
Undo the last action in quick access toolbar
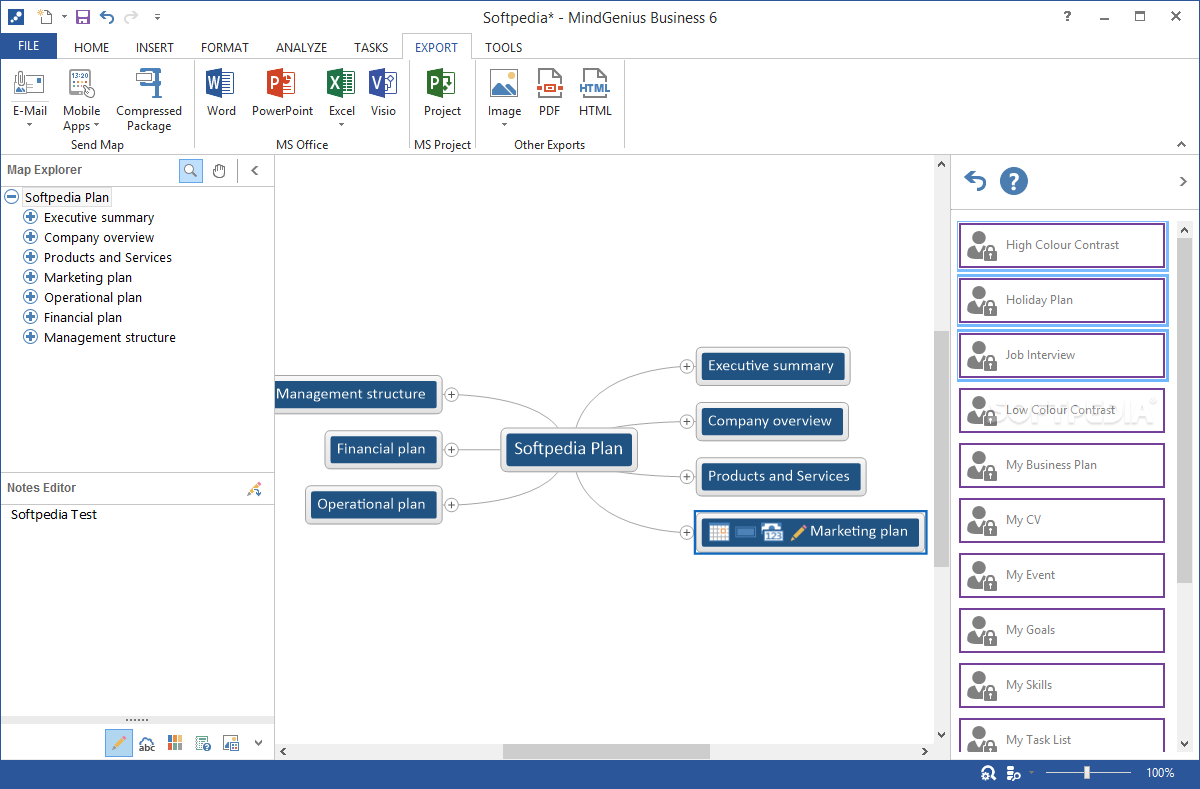point(107,17)
